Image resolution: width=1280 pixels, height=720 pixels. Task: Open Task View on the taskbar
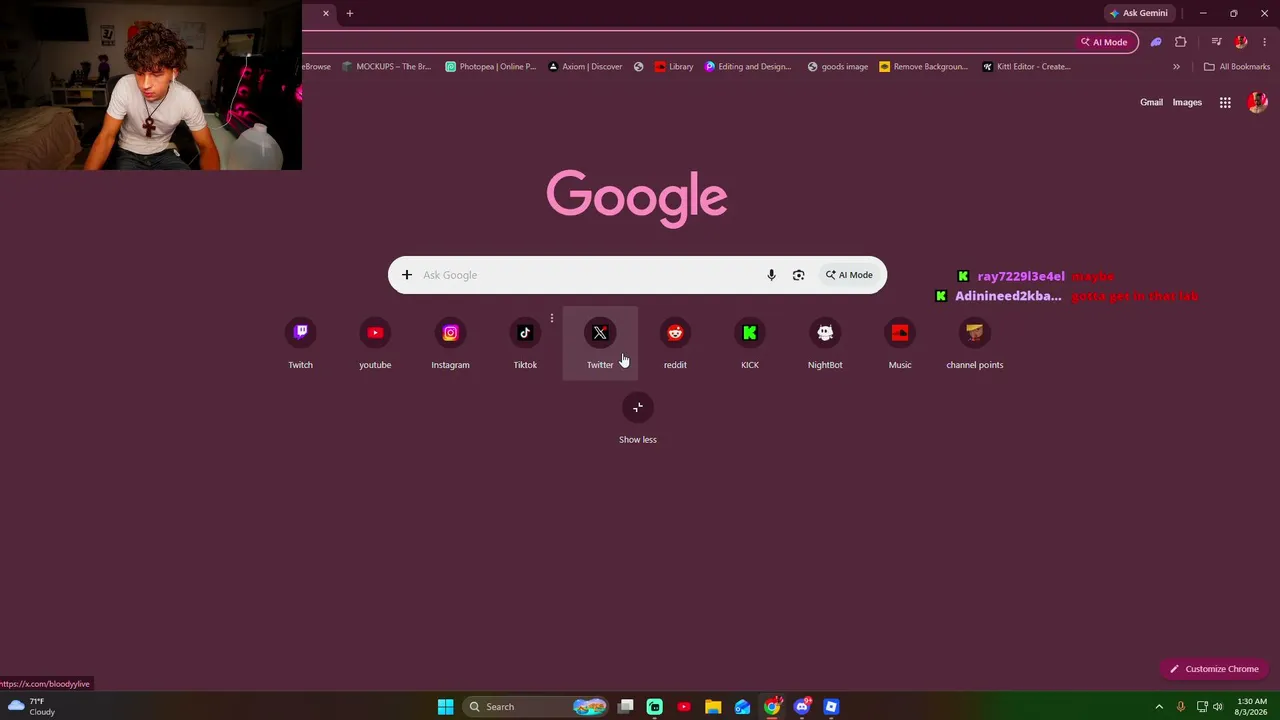click(626, 707)
